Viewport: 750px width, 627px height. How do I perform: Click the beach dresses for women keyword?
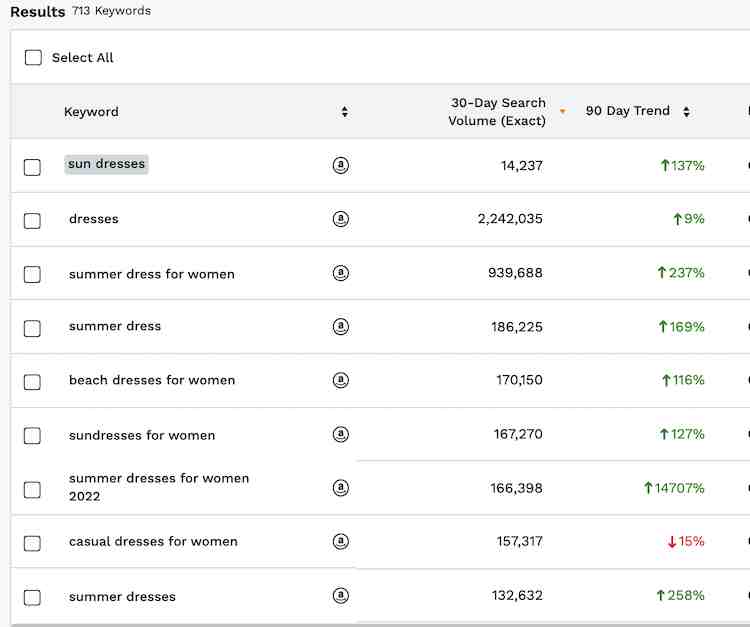click(x=152, y=380)
